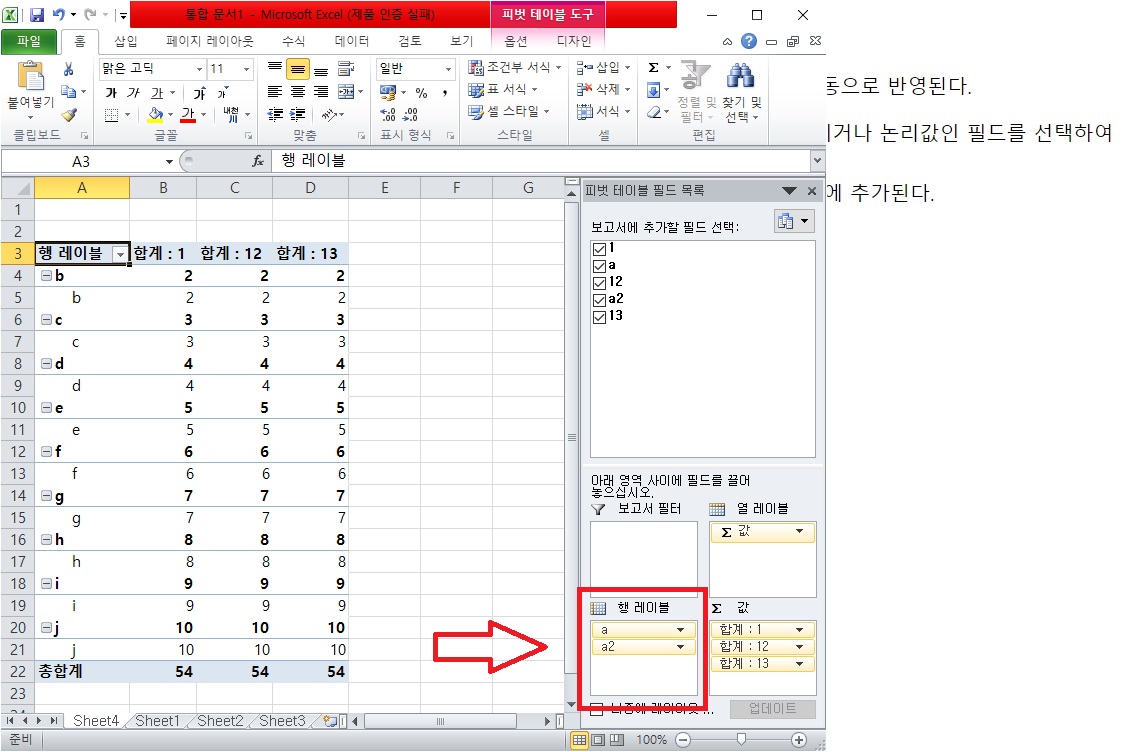Toggle the defer layout update checkbox

pyautogui.click(x=597, y=710)
